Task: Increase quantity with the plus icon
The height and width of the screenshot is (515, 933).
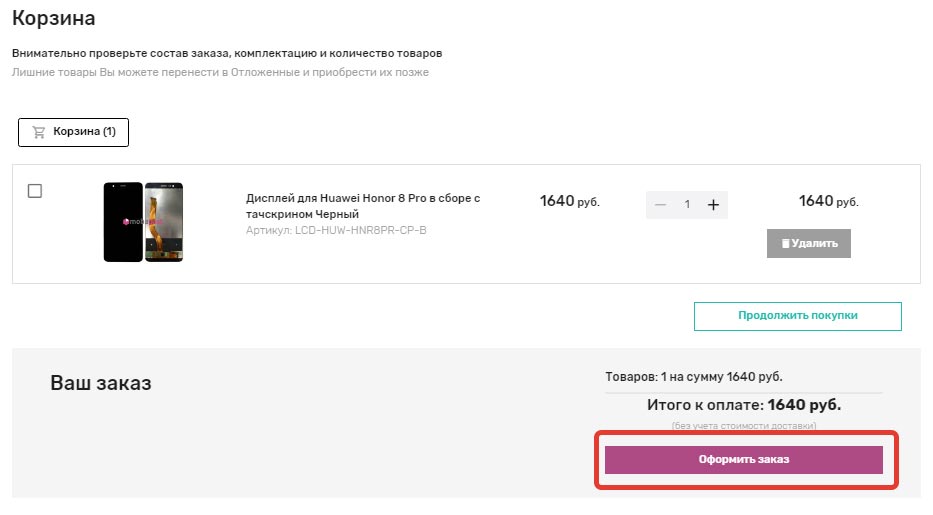Action: point(713,205)
